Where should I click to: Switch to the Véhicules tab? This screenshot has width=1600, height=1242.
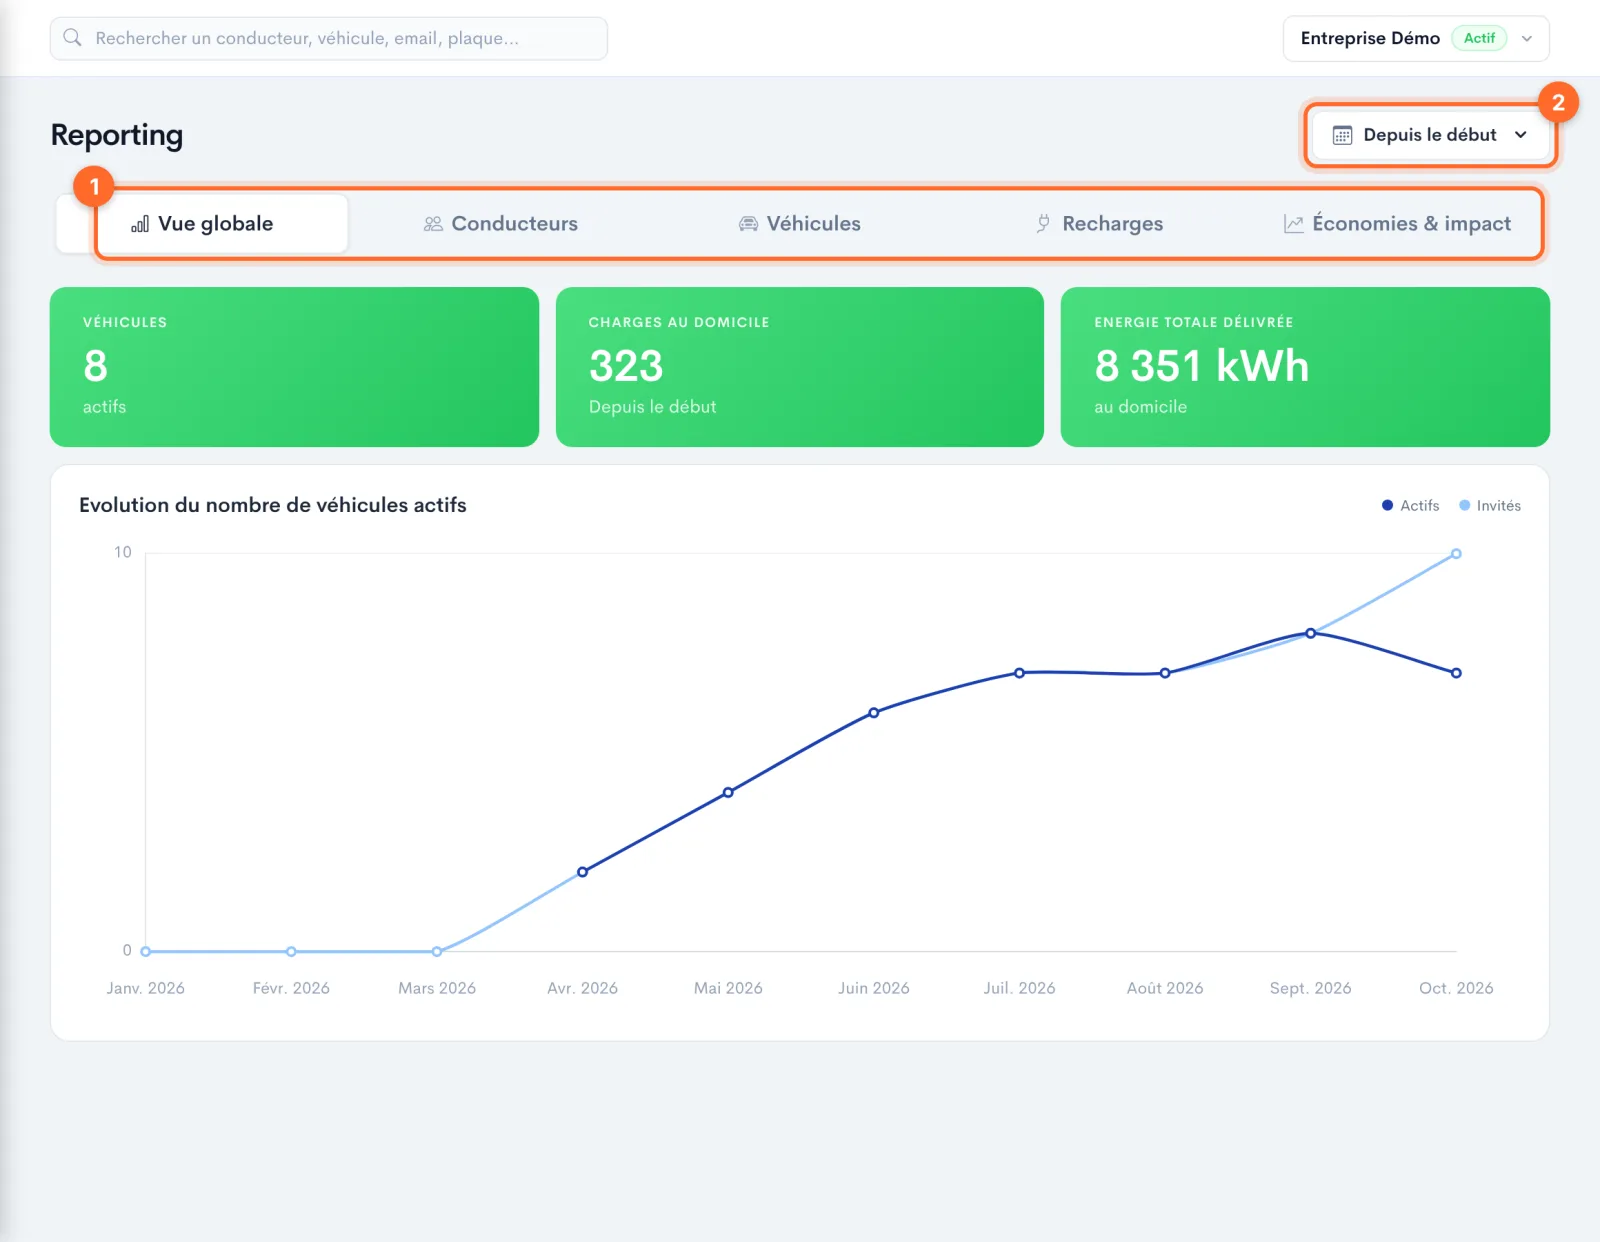[800, 223]
